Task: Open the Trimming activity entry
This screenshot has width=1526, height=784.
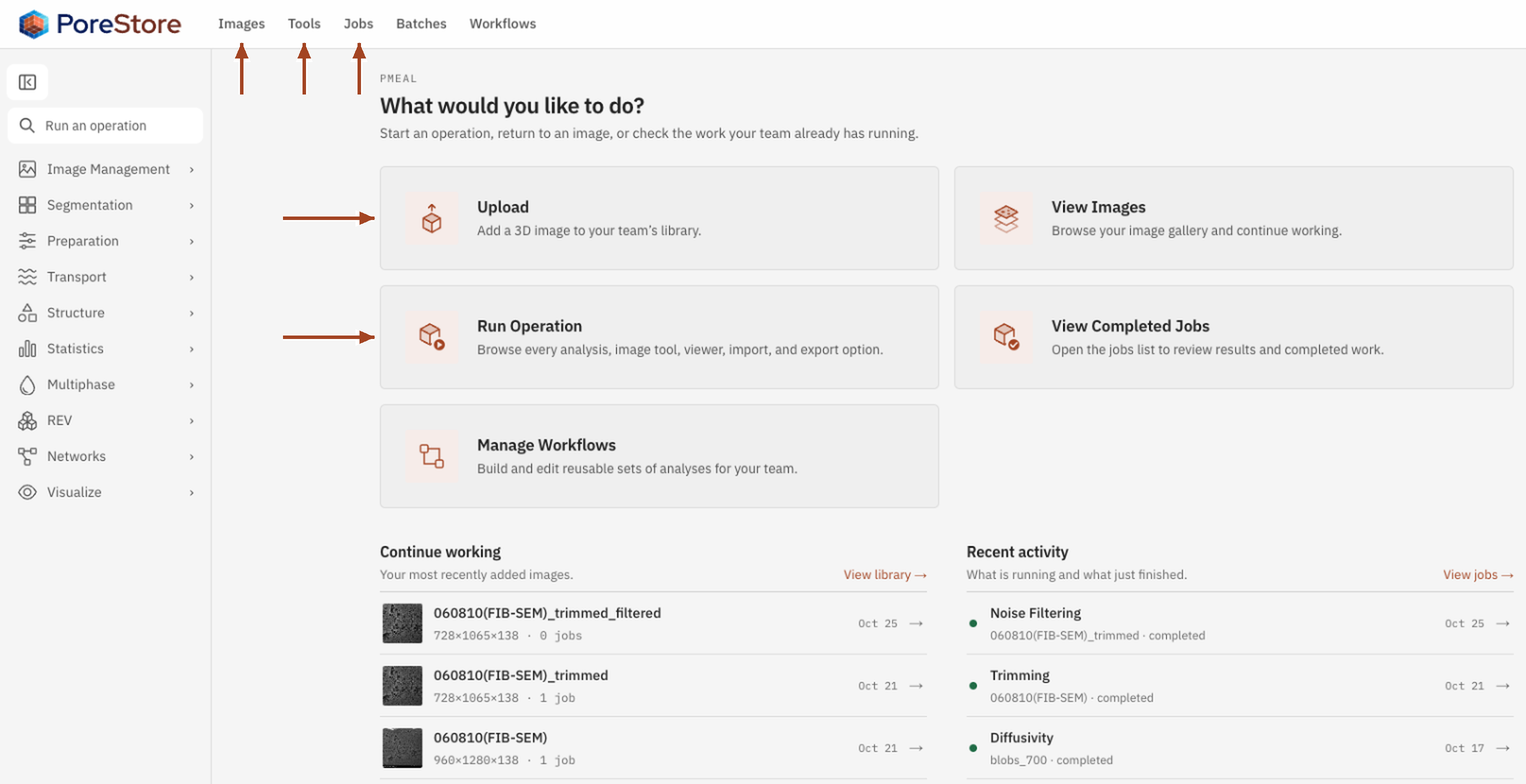Action: 1239,686
